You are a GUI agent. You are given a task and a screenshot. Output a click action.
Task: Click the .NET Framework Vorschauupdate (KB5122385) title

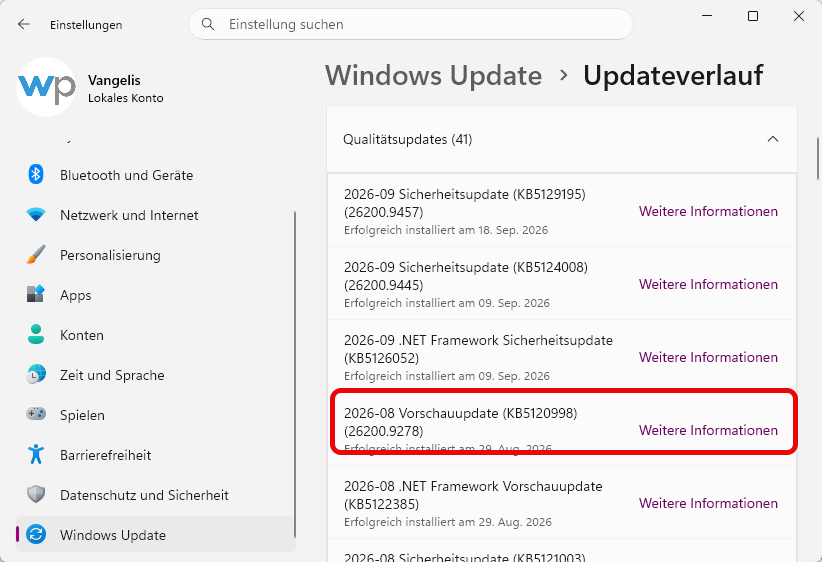[x=473, y=495]
